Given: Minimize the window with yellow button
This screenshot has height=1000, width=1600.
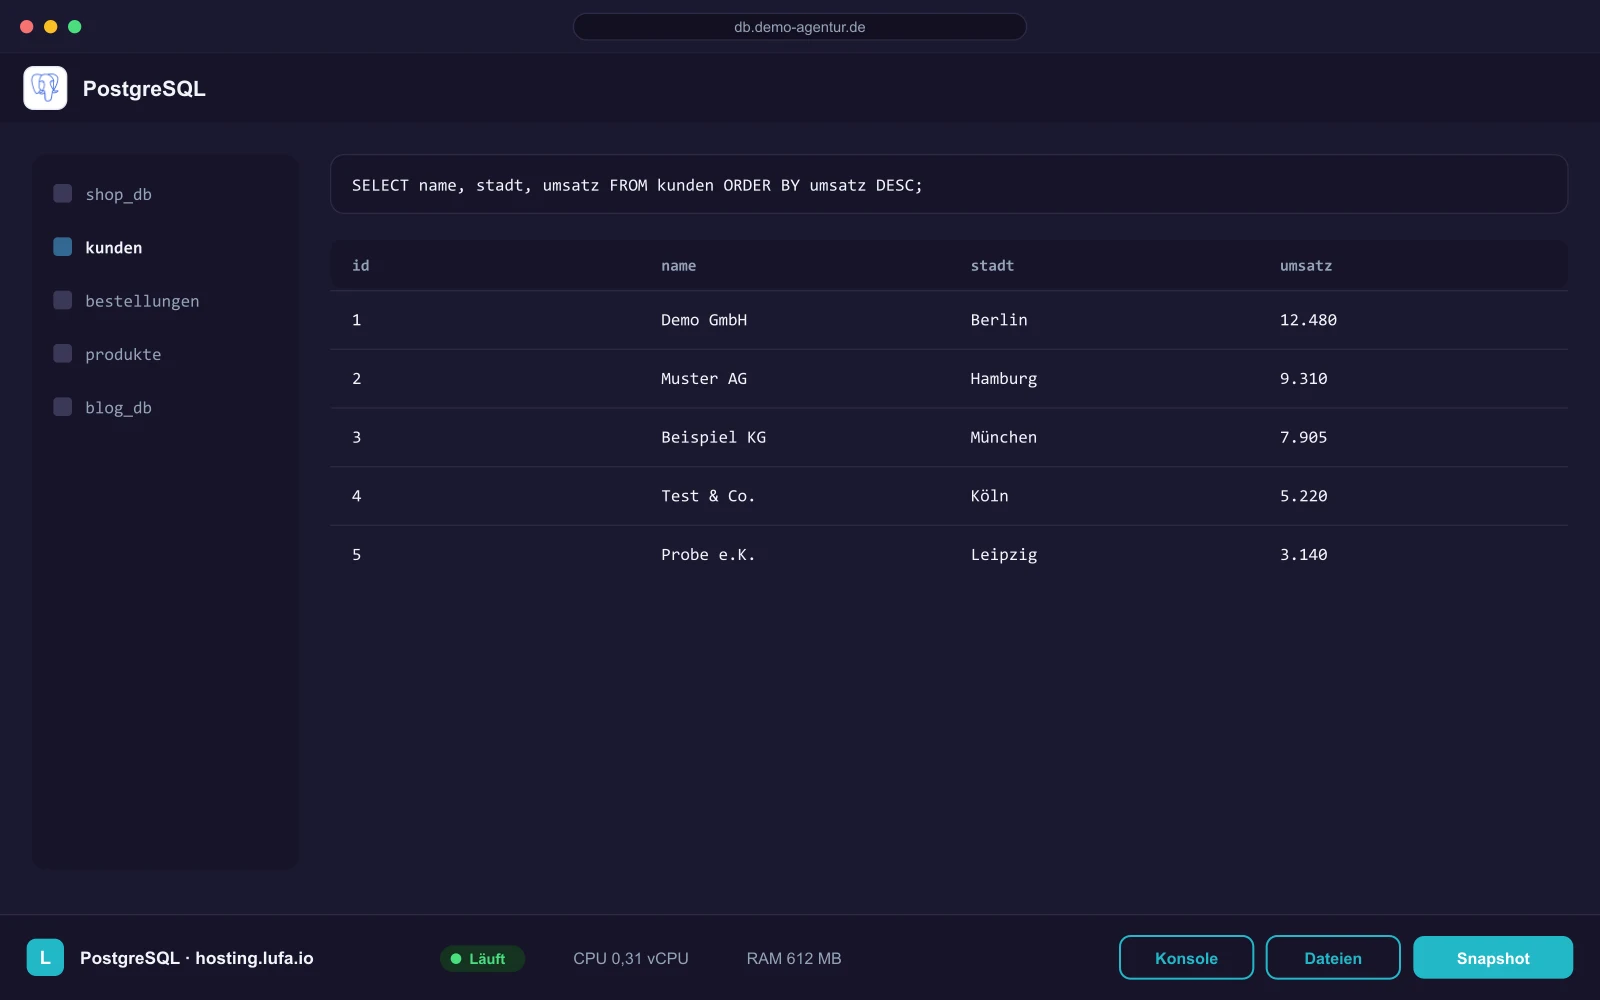Looking at the screenshot, I should pos(51,27).
